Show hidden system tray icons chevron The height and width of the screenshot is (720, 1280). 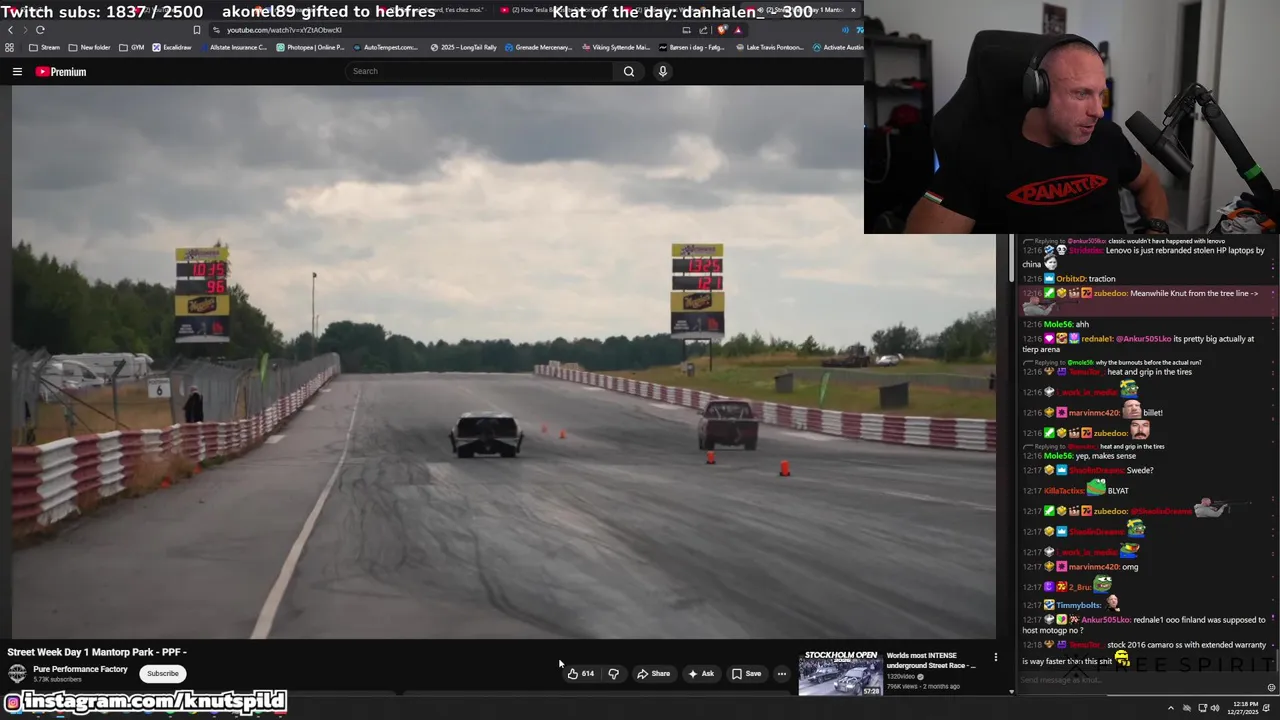(x=1171, y=708)
